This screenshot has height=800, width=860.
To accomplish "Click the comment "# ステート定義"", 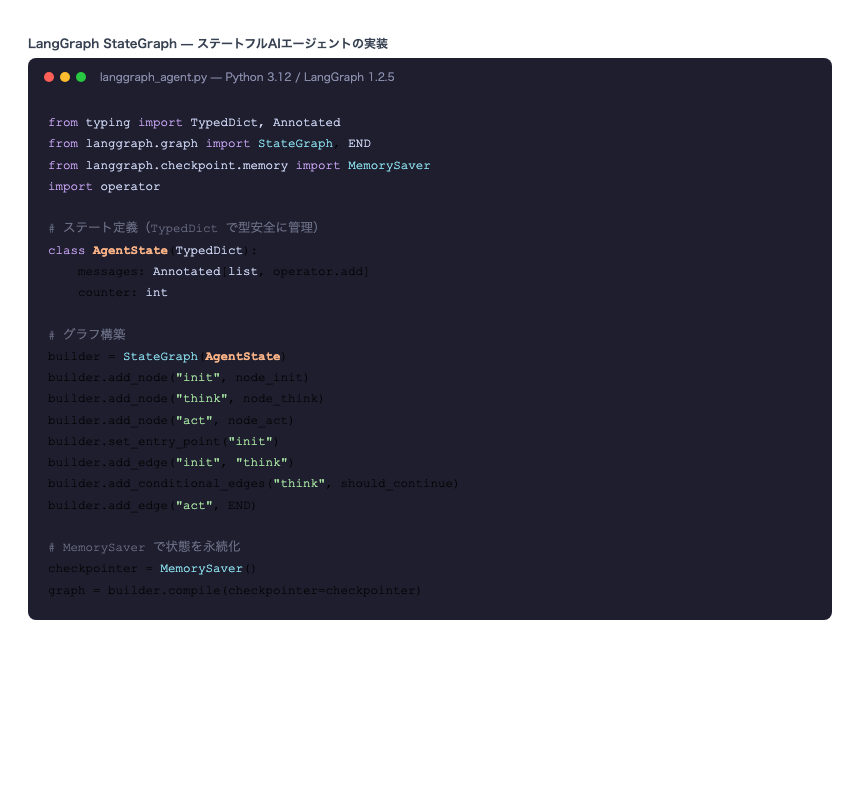I will click(x=183, y=228).
